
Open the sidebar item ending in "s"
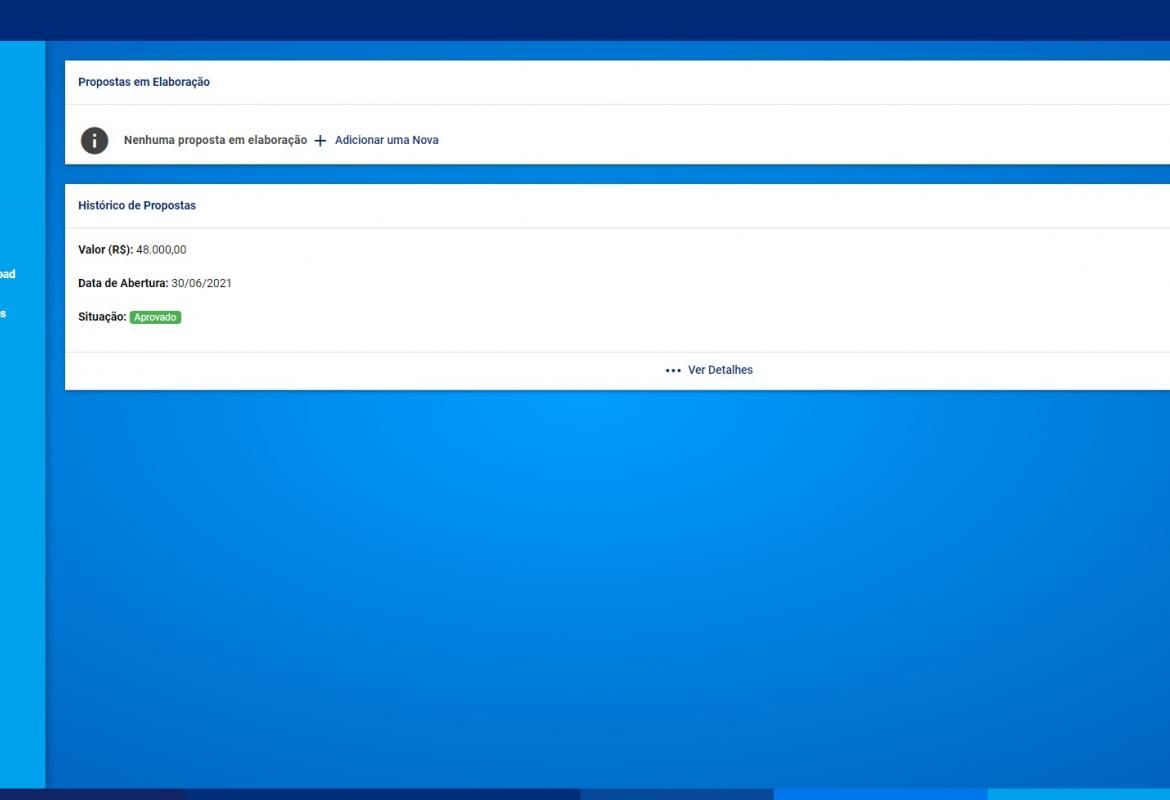pos(4,313)
